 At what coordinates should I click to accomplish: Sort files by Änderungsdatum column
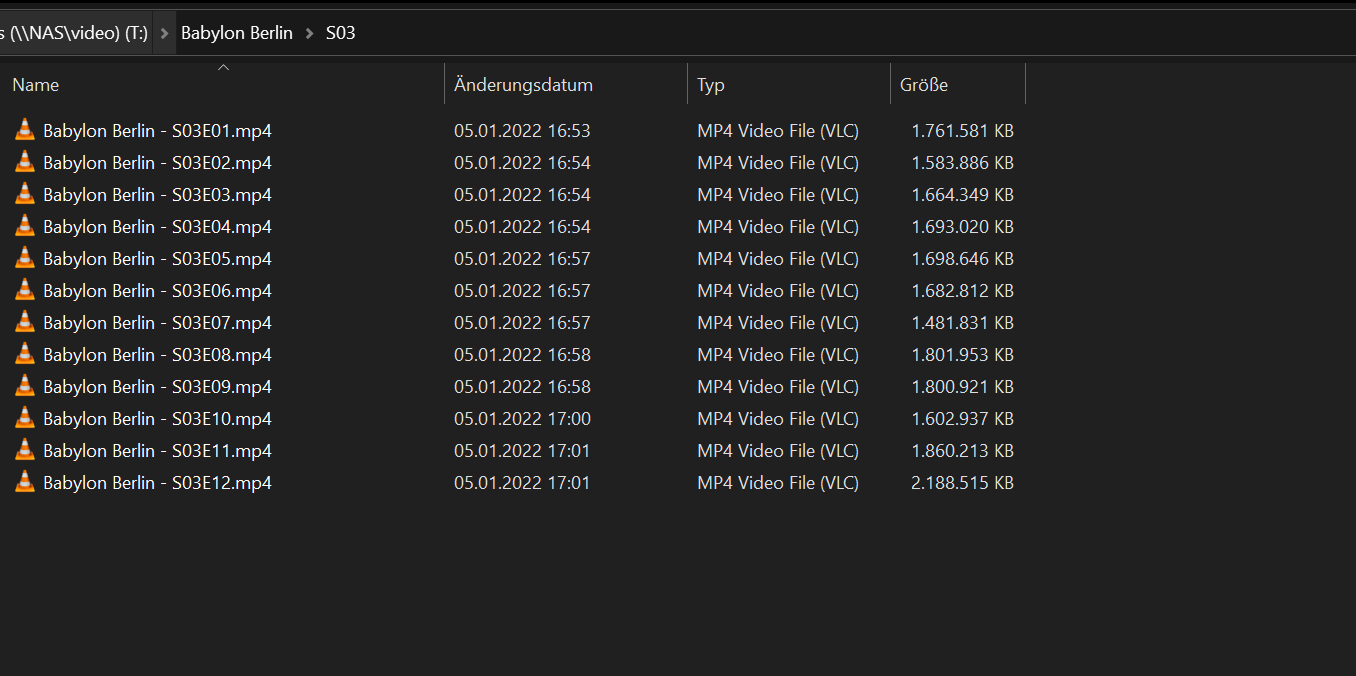point(523,85)
